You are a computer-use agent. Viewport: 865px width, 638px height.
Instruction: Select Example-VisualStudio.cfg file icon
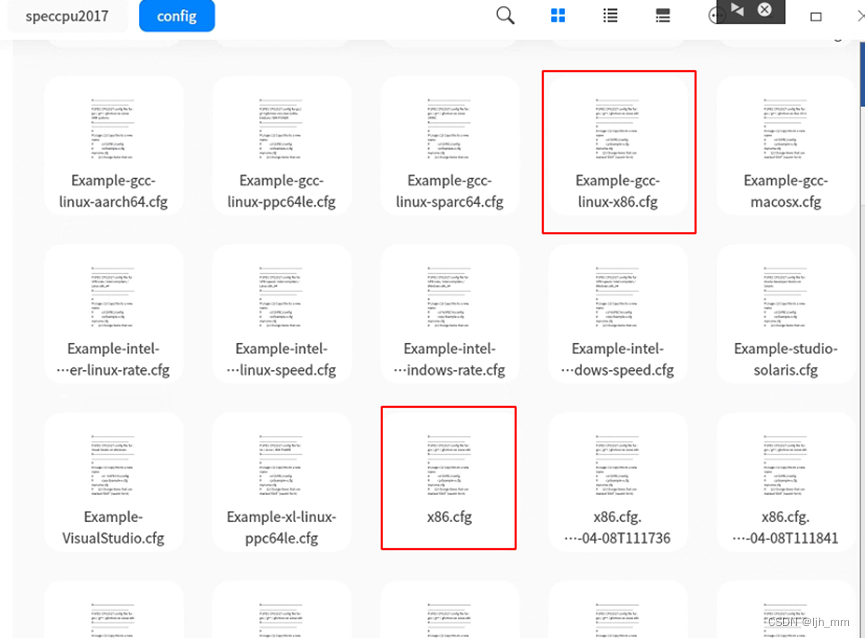tap(113, 466)
